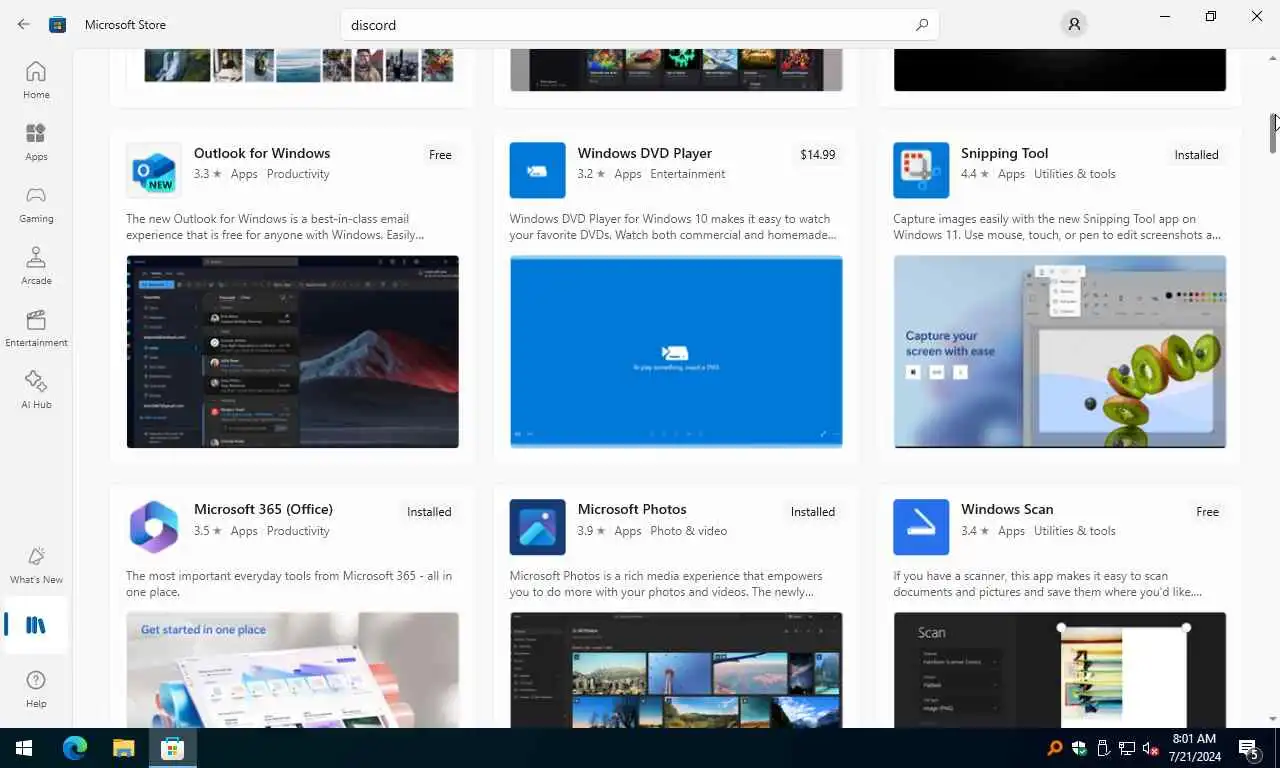Click the Windows DVD Player app icon
The width and height of the screenshot is (1280, 768).
537,170
